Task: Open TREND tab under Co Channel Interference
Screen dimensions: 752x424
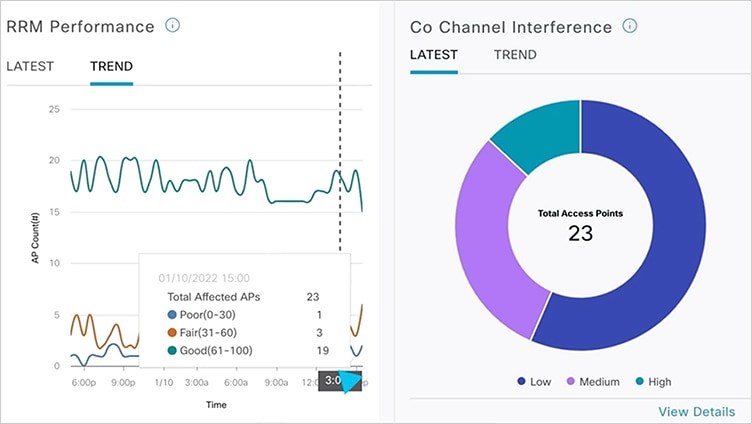Action: click(515, 55)
